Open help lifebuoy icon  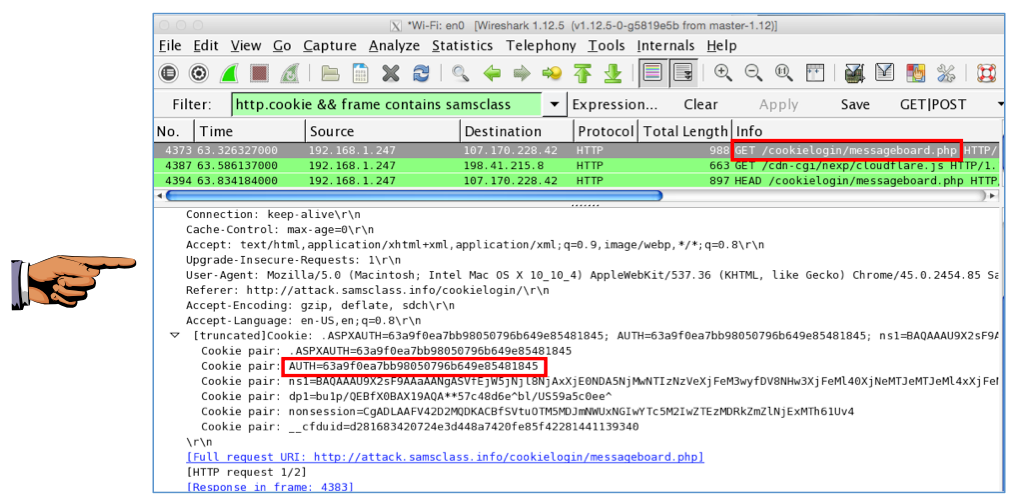[x=986, y=73]
